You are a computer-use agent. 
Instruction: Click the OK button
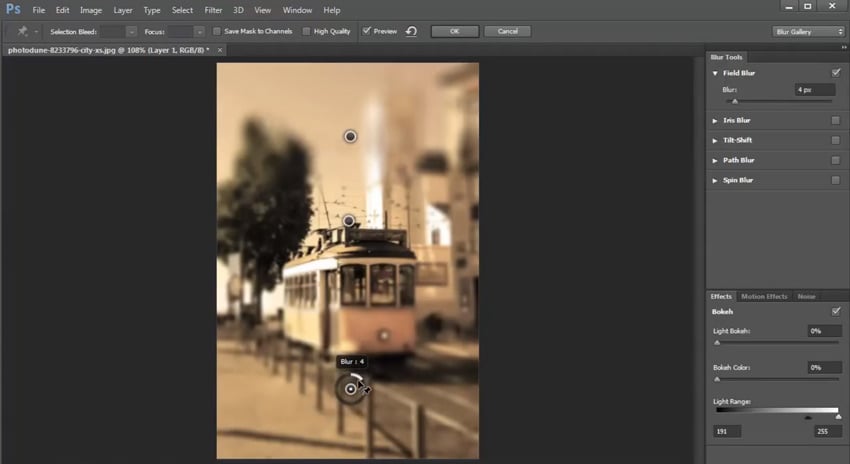454,31
